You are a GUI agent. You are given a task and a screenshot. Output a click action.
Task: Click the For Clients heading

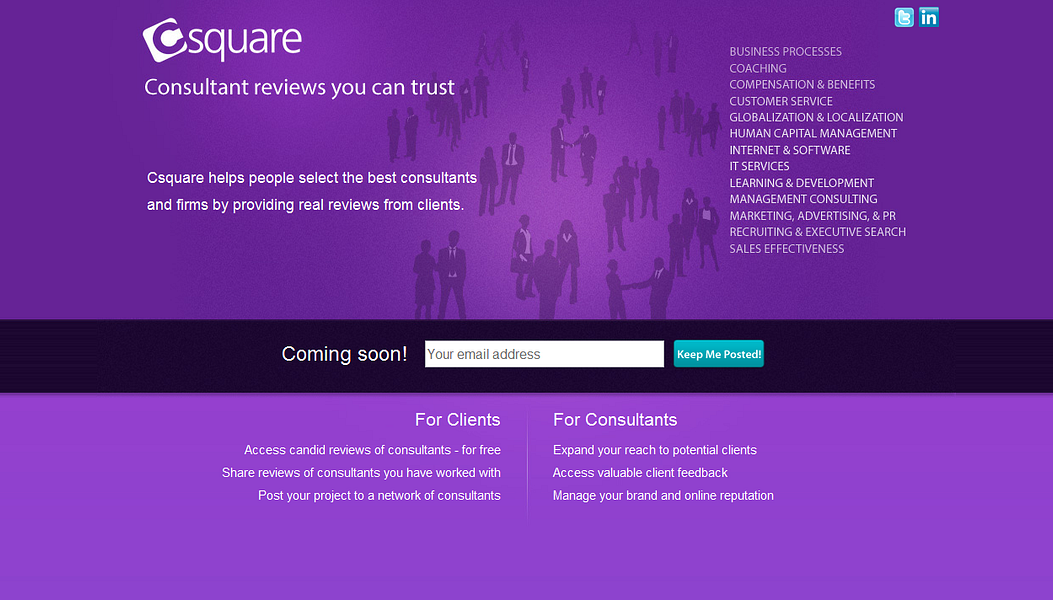point(458,419)
